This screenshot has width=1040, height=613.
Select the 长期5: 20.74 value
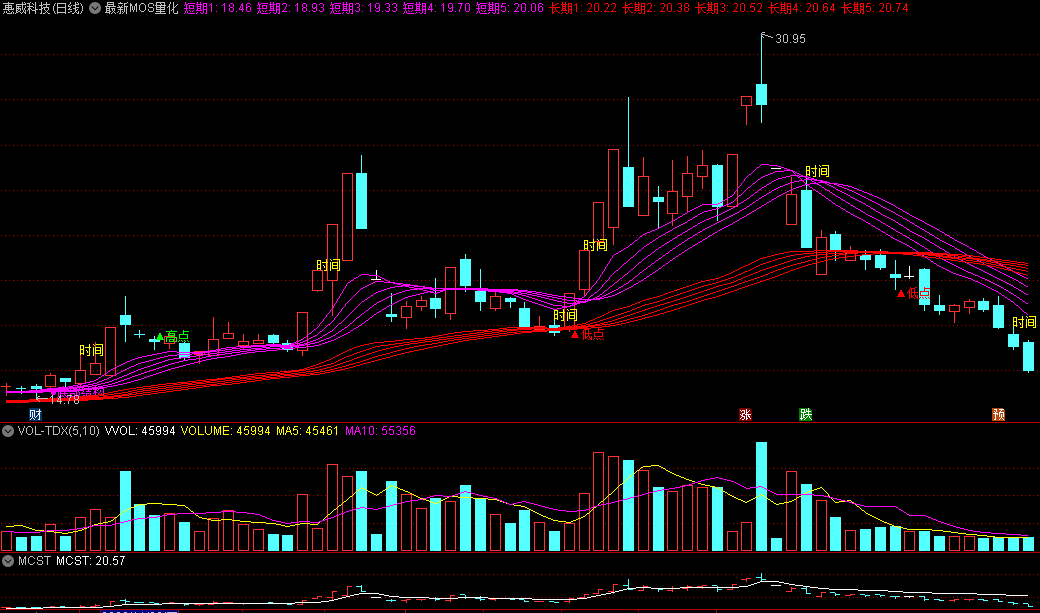875,9
